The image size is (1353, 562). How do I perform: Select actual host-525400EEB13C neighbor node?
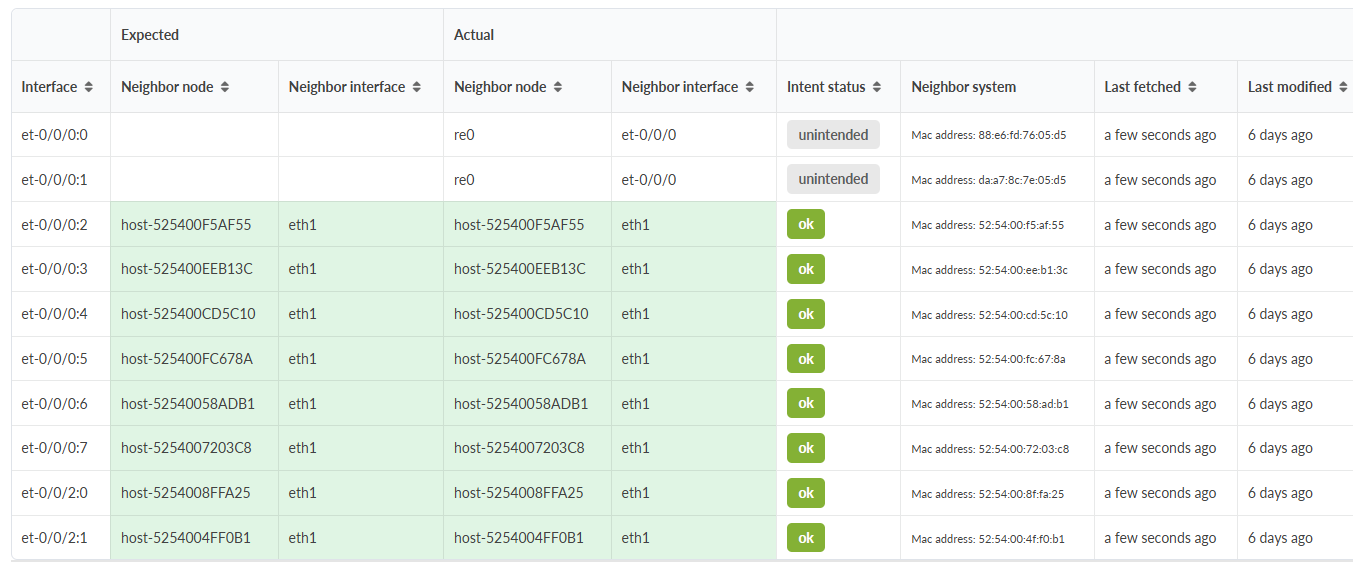point(519,269)
